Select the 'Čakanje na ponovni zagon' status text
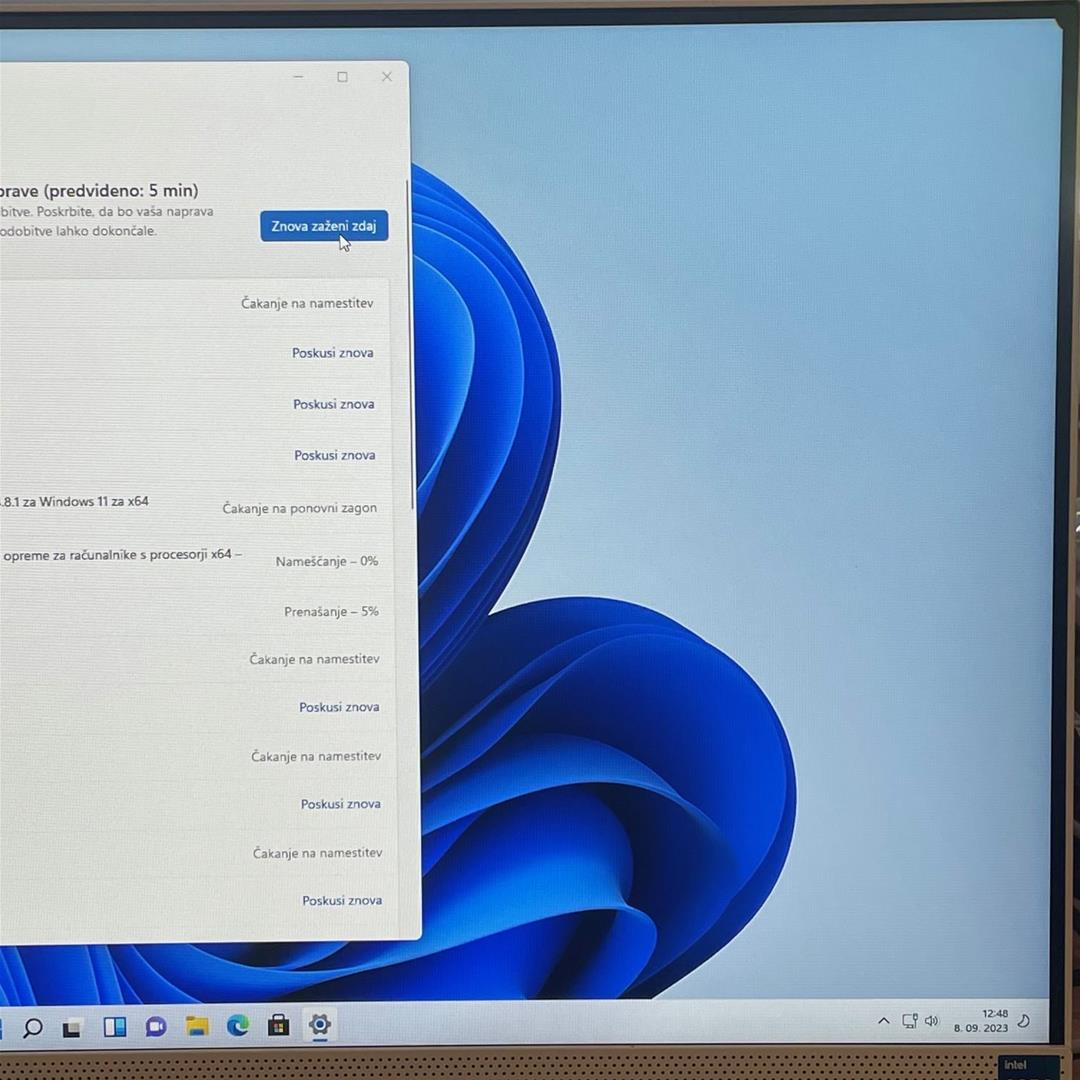 point(300,508)
